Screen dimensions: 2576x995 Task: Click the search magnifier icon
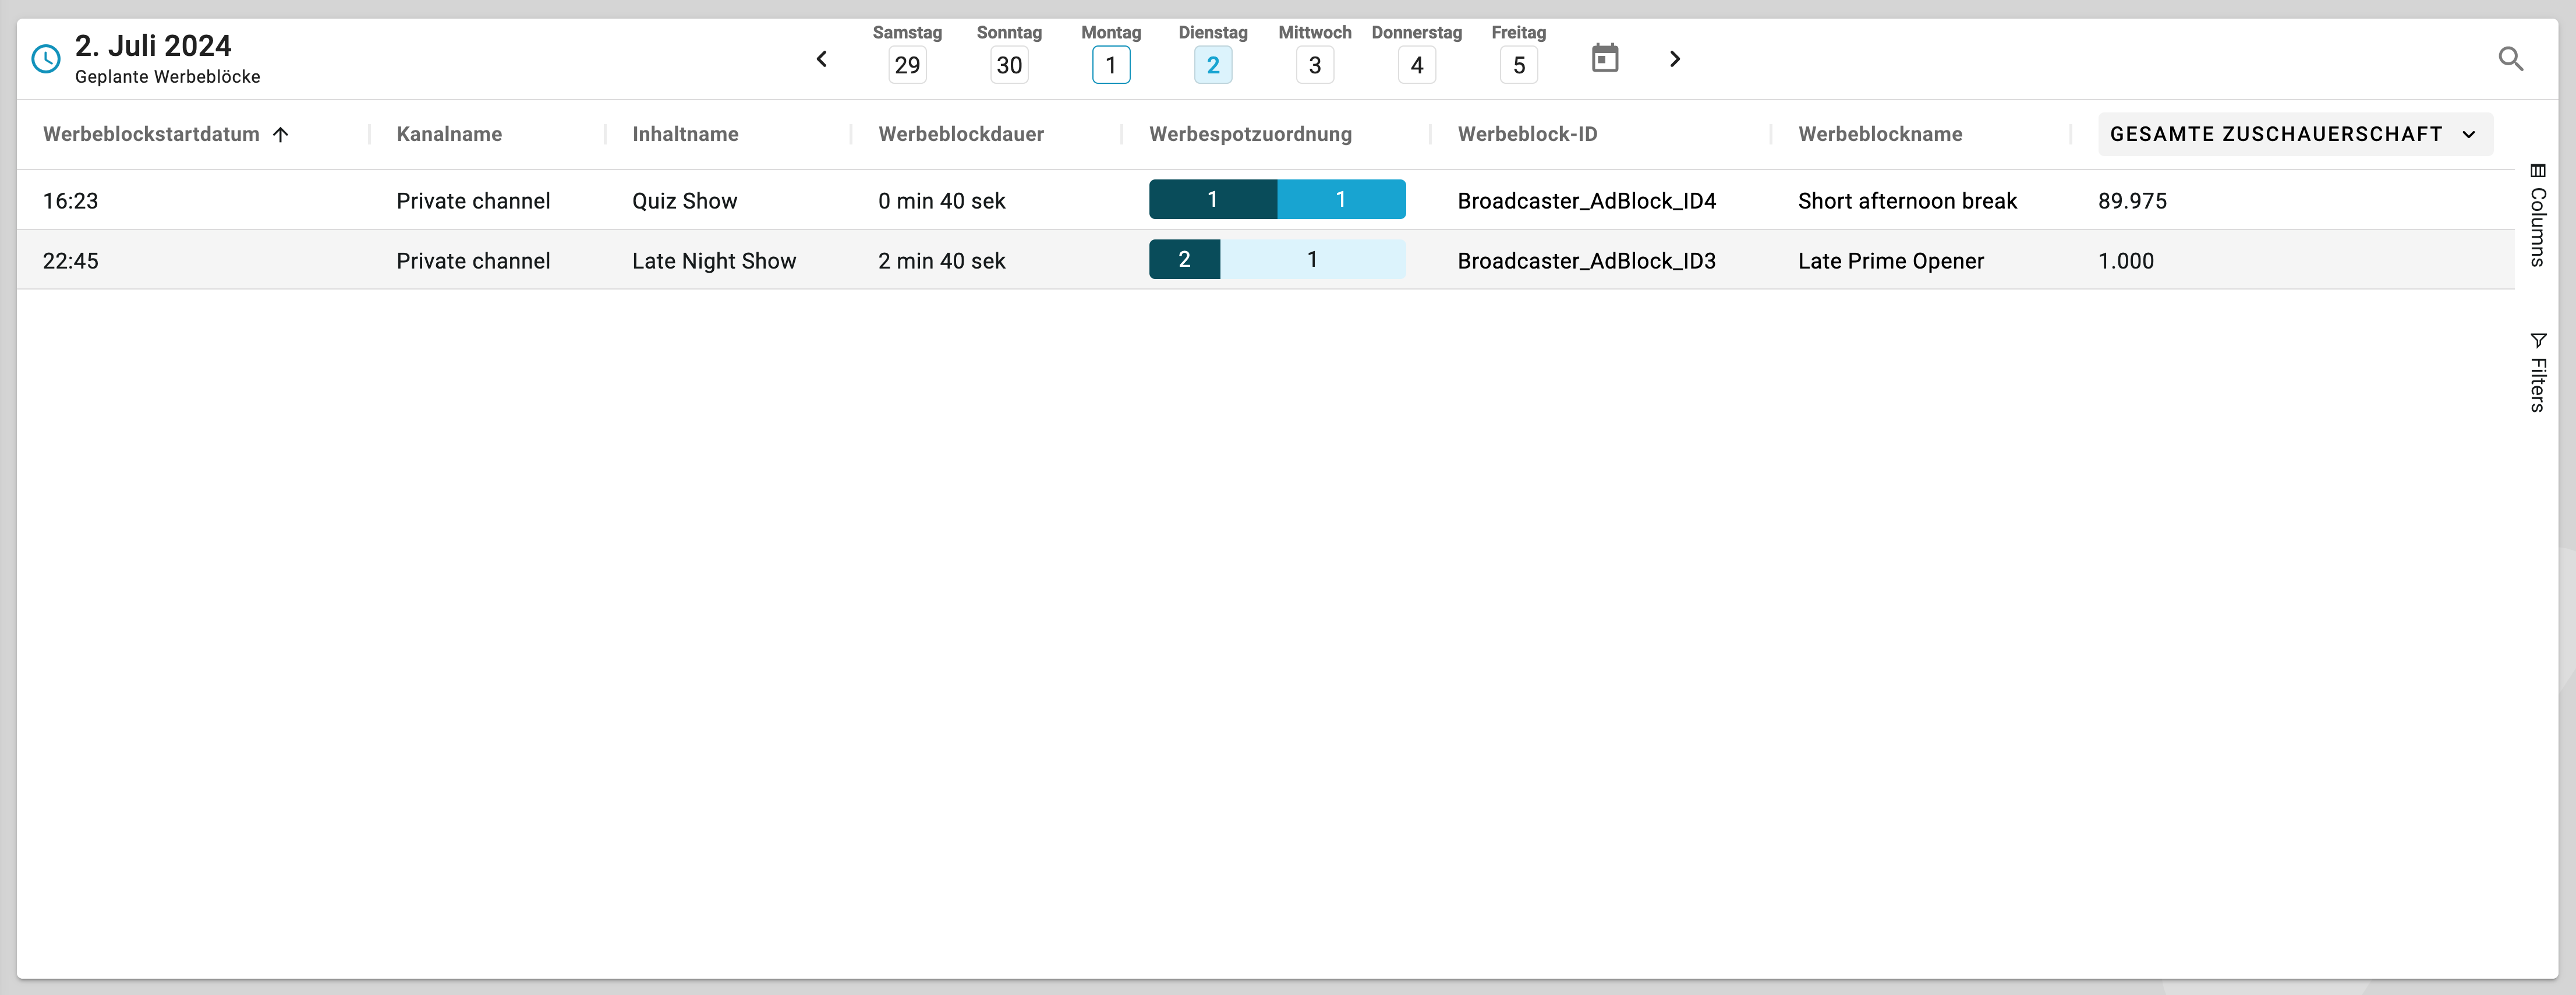[2510, 59]
